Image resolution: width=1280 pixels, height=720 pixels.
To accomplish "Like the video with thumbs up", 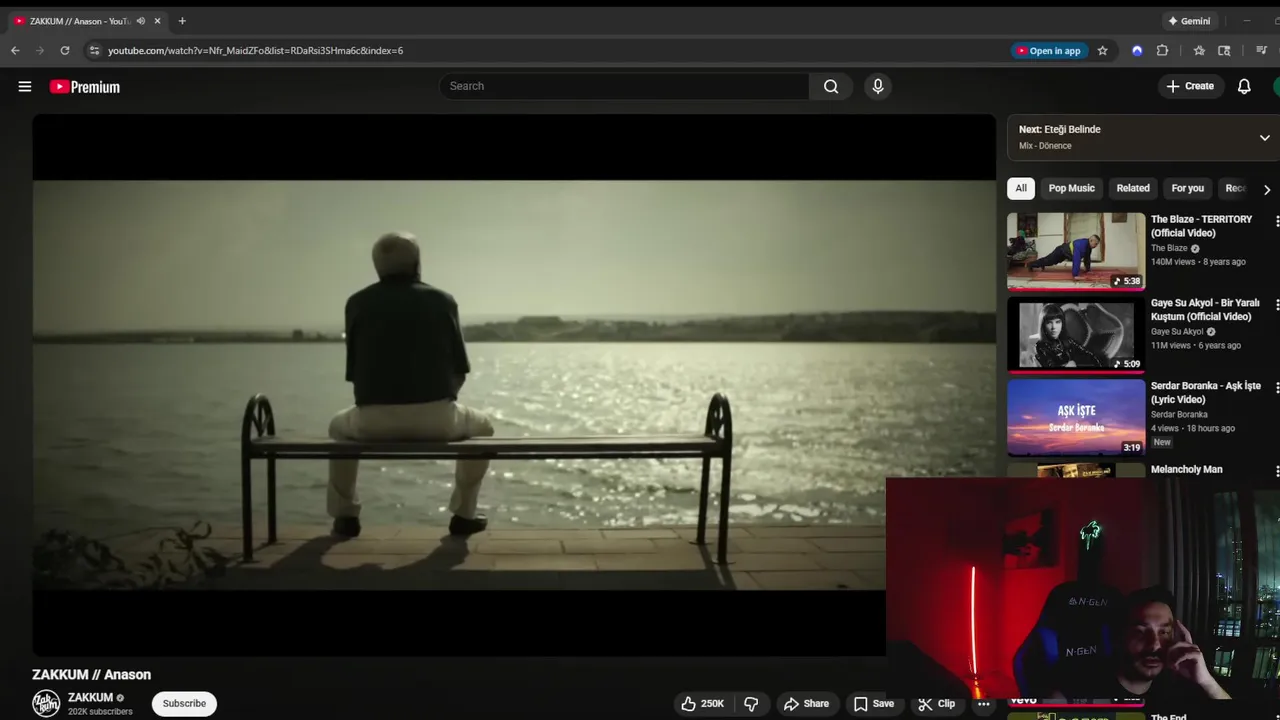I will pos(703,704).
